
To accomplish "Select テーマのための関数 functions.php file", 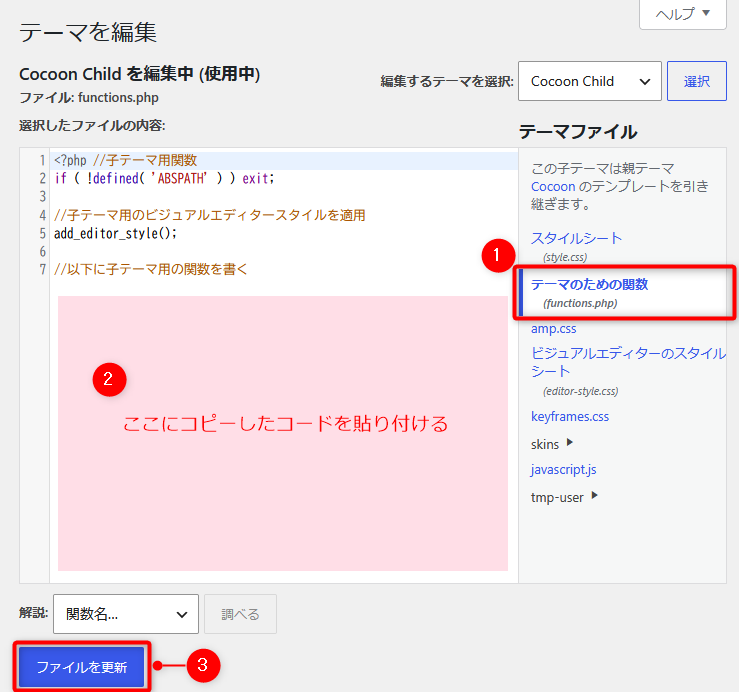I will coord(590,284).
